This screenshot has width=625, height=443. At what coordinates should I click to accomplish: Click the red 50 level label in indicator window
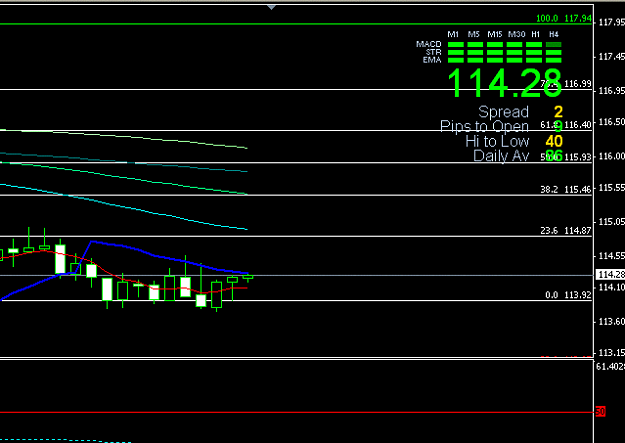(600, 412)
